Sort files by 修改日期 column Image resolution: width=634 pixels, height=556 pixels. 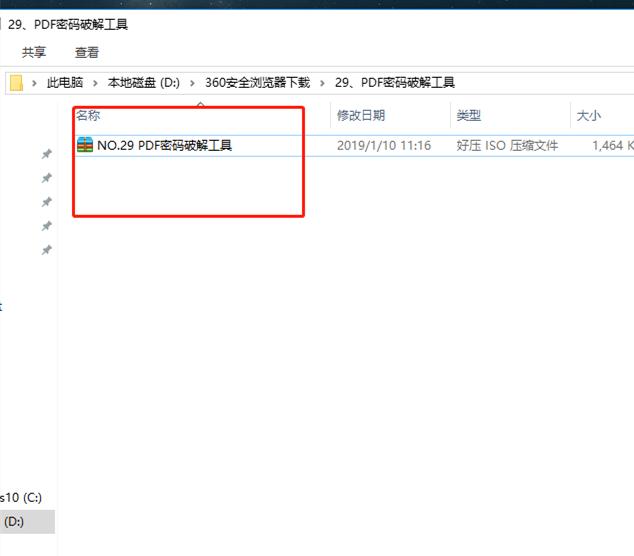(x=361, y=116)
